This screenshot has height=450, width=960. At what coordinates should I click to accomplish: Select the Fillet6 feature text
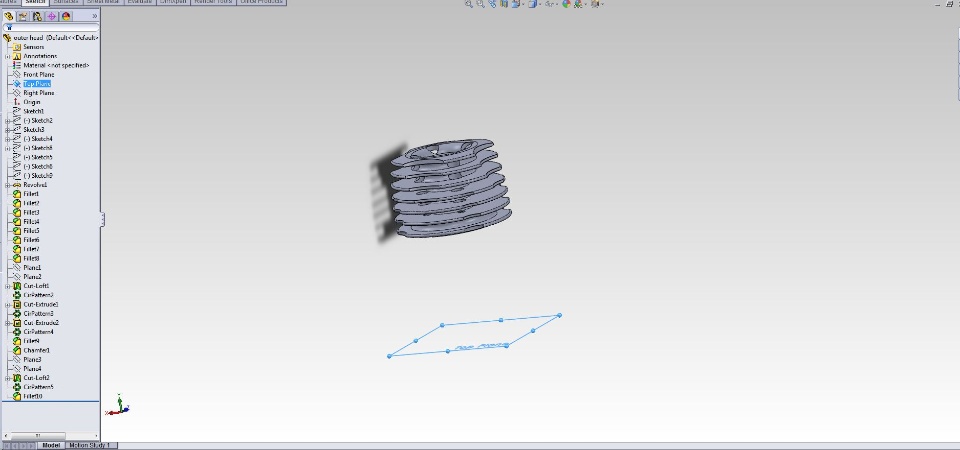coord(31,240)
